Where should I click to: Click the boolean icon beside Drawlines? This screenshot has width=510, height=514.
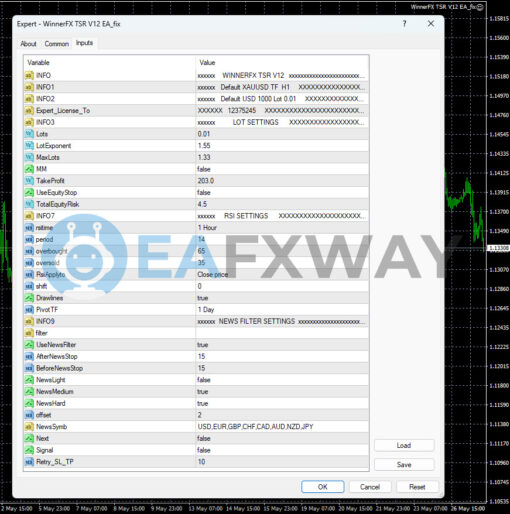(x=29, y=298)
